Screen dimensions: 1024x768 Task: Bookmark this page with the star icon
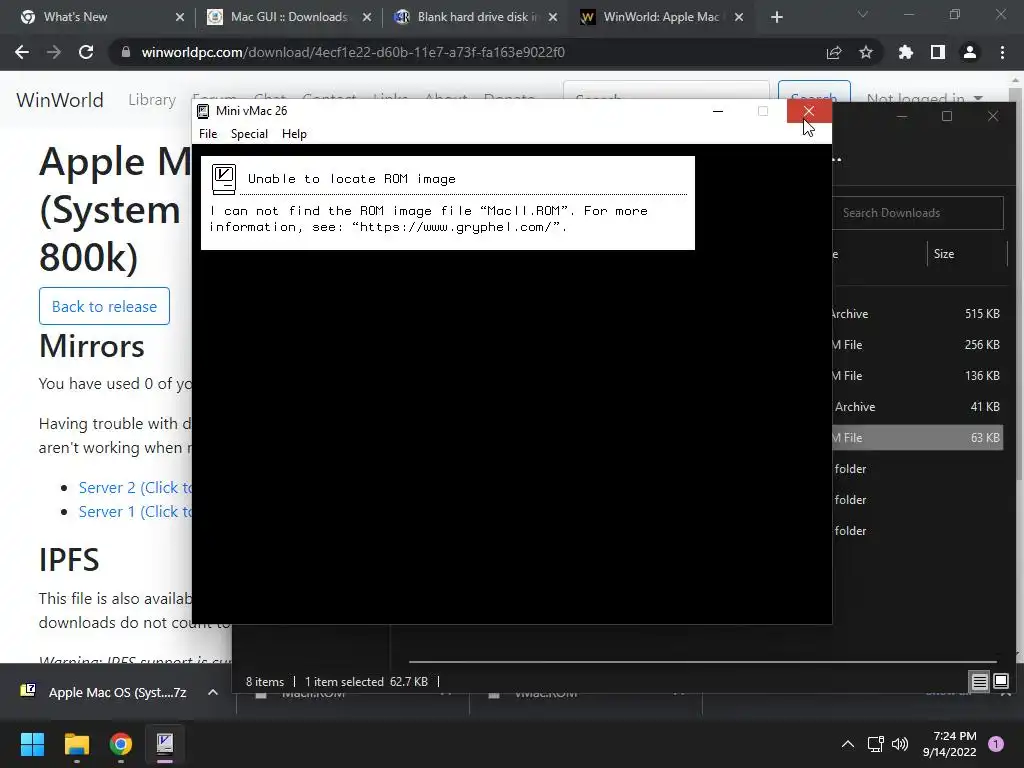pyautogui.click(x=866, y=52)
